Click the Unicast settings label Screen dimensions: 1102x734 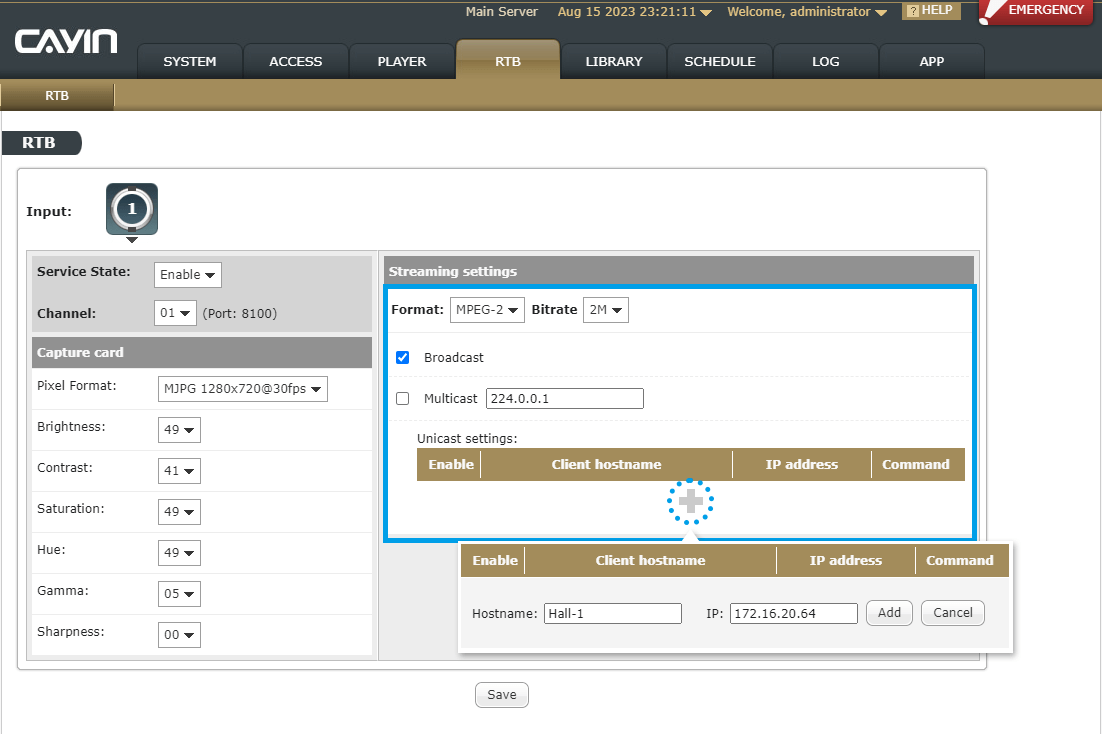467,439
